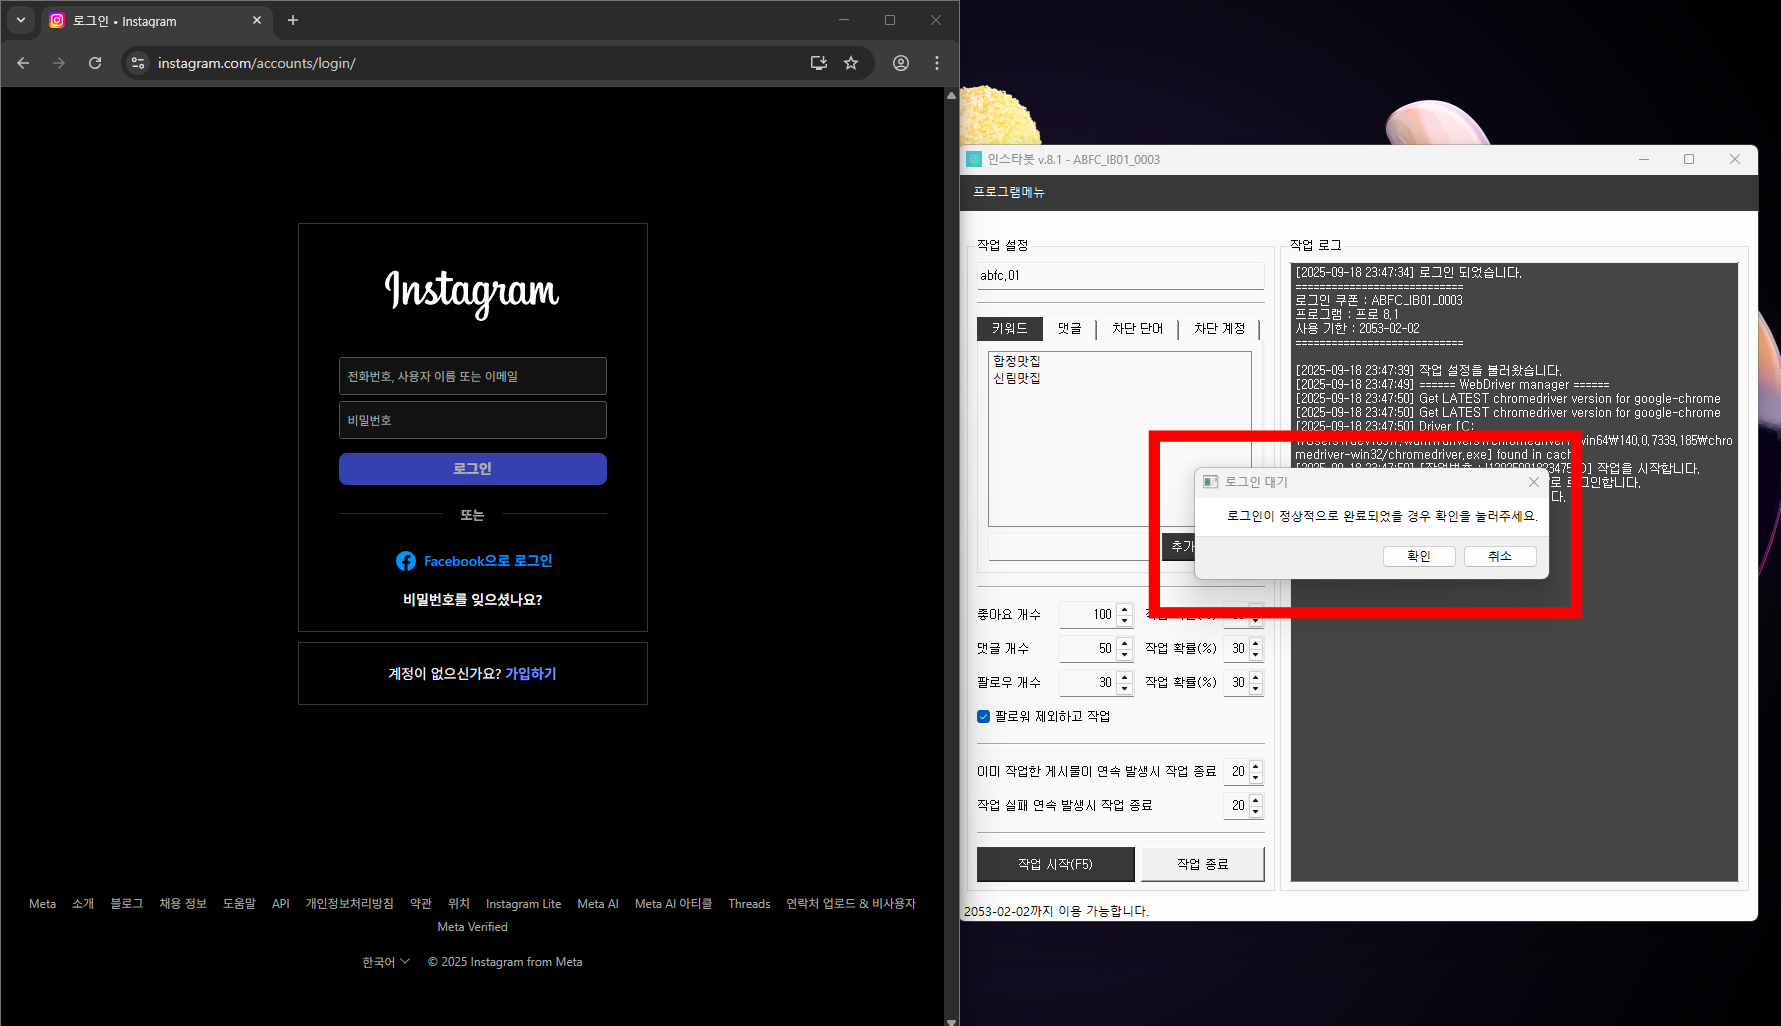Screen dimensions: 1781x1026
Task: Click the abfc.01 setting name field
Action: (x=1121, y=275)
